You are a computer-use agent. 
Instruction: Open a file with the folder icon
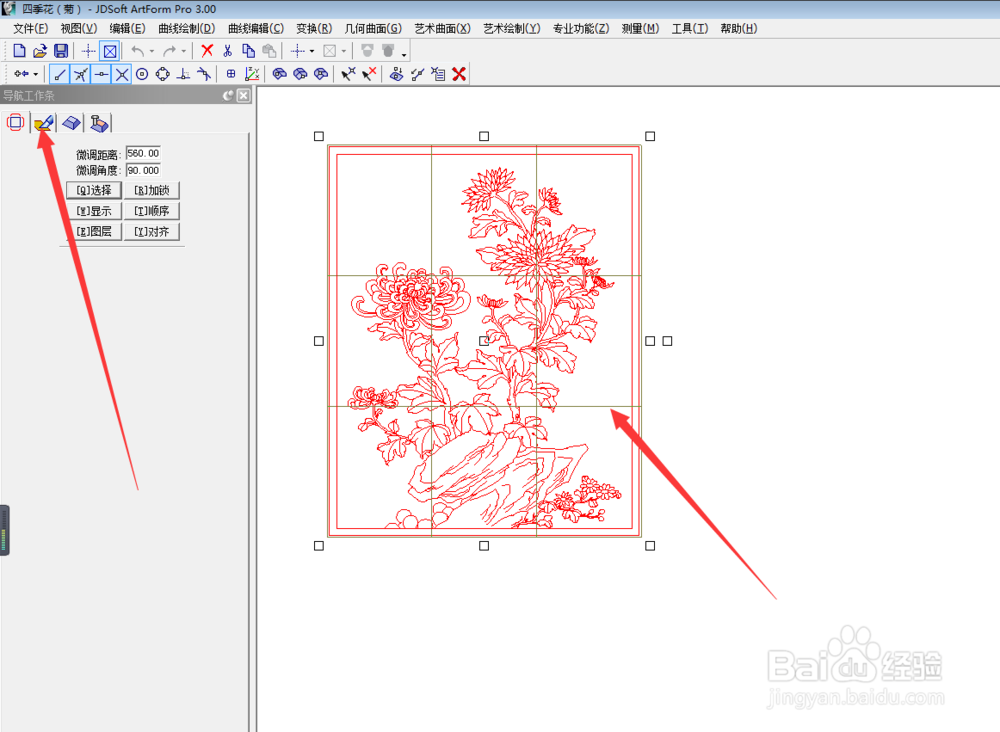tap(40, 51)
